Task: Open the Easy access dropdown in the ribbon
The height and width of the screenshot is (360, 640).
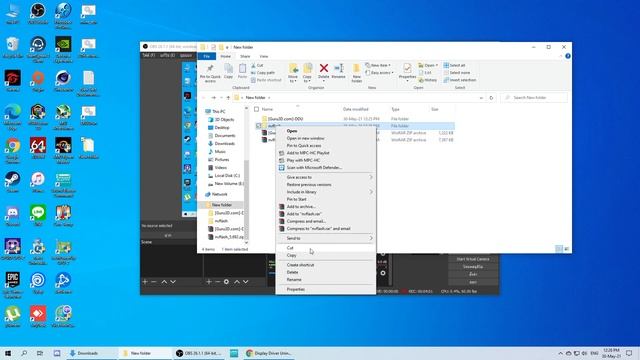Action: click(380, 73)
